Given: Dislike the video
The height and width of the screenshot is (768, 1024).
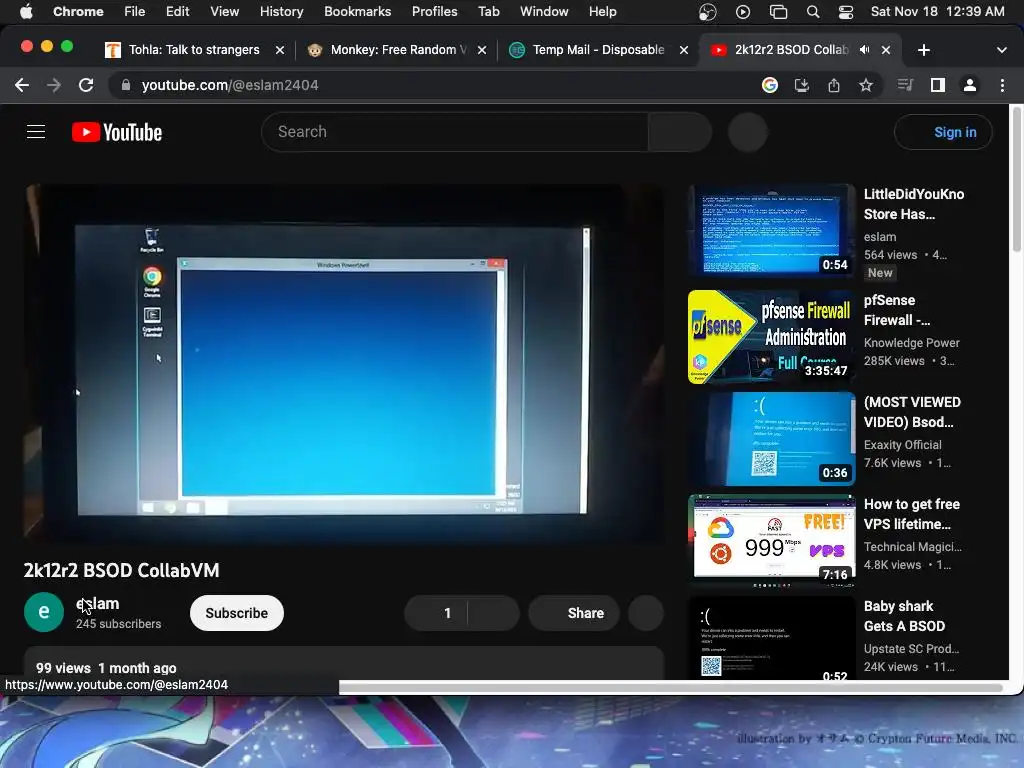Looking at the screenshot, I should (494, 613).
